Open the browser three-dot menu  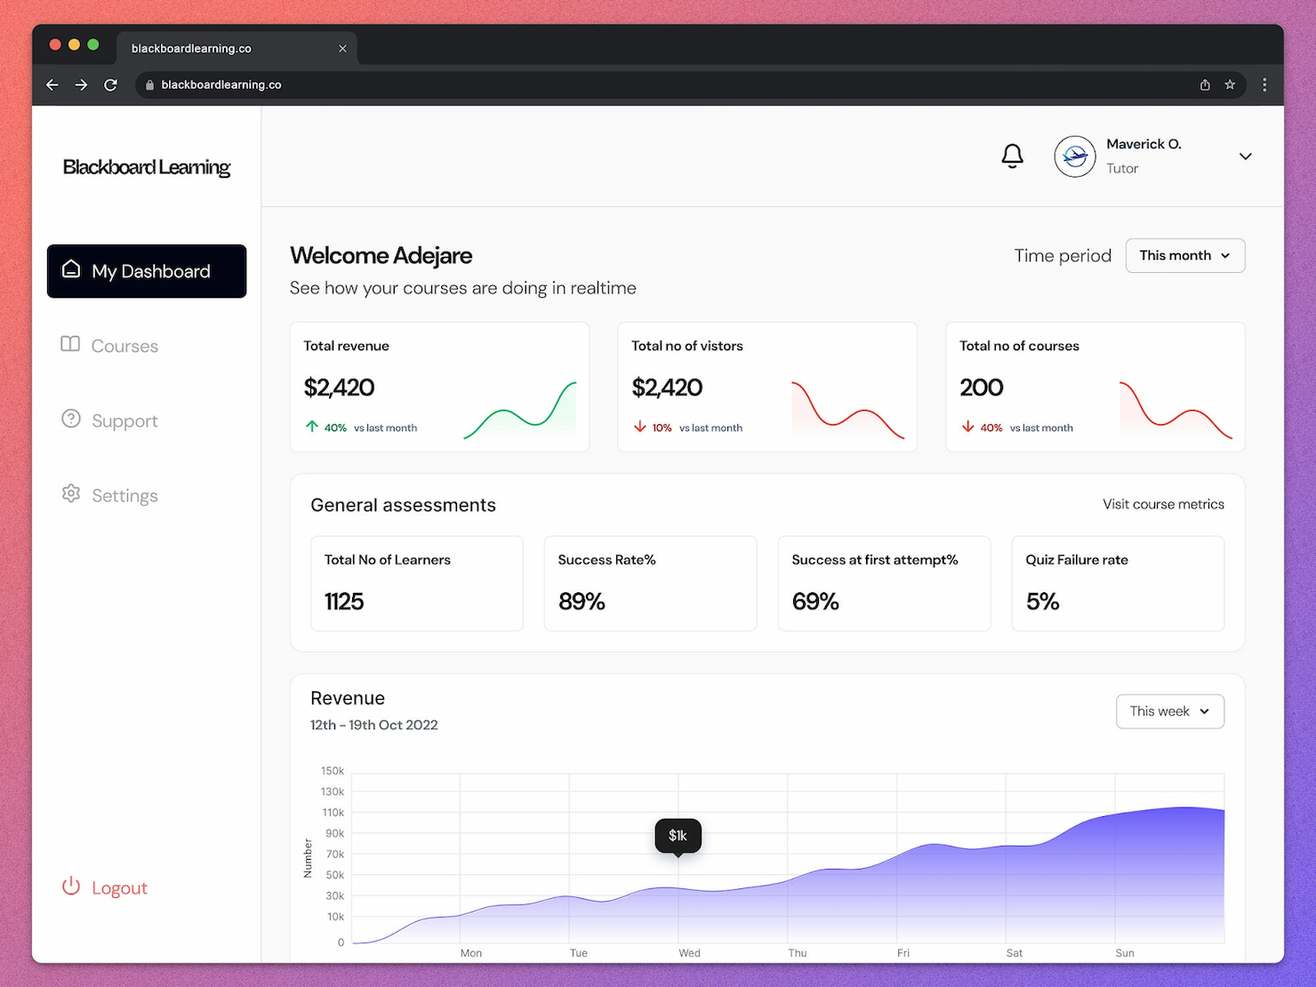[1265, 85]
